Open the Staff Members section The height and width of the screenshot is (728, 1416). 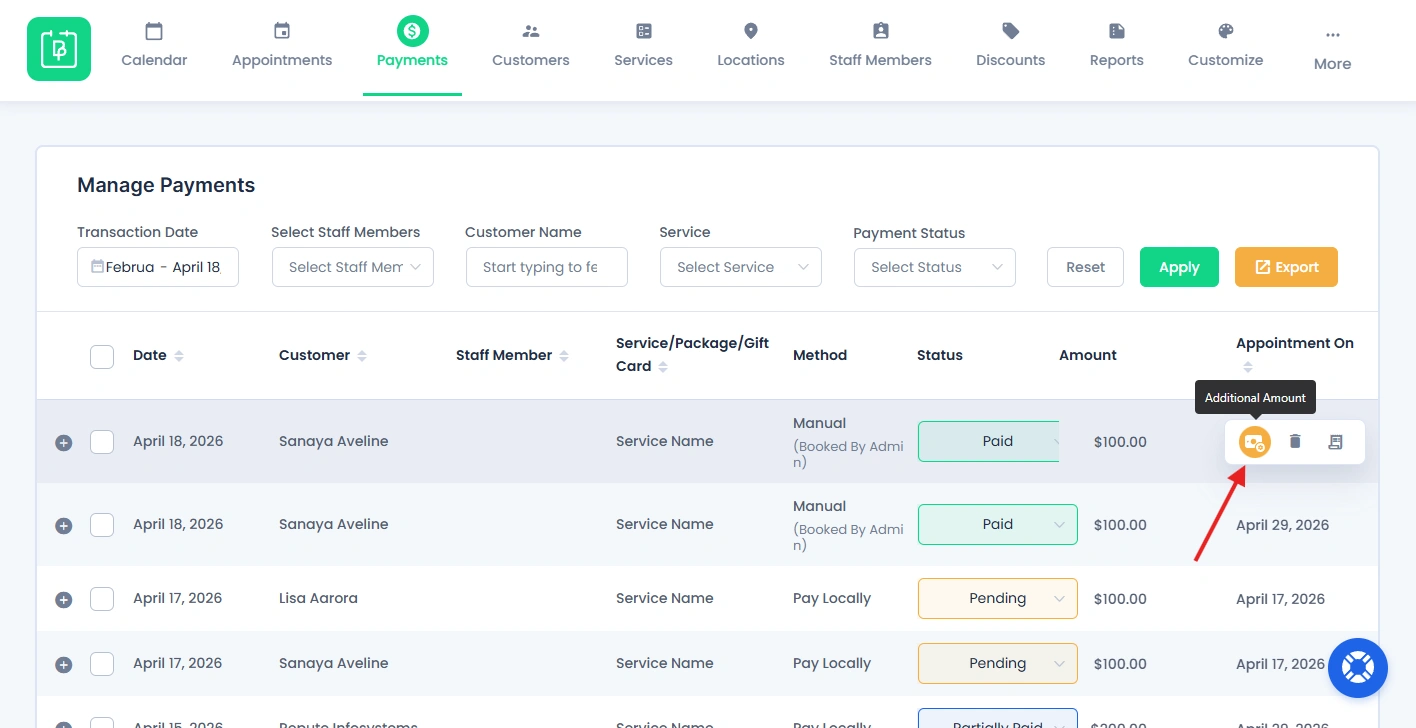coord(880,46)
